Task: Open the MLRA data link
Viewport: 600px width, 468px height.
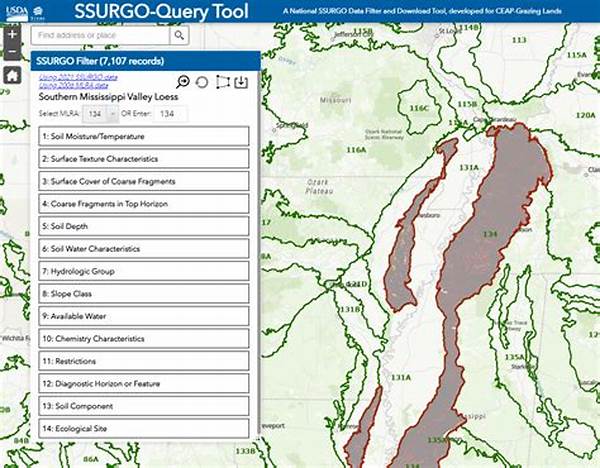Action: point(73,85)
